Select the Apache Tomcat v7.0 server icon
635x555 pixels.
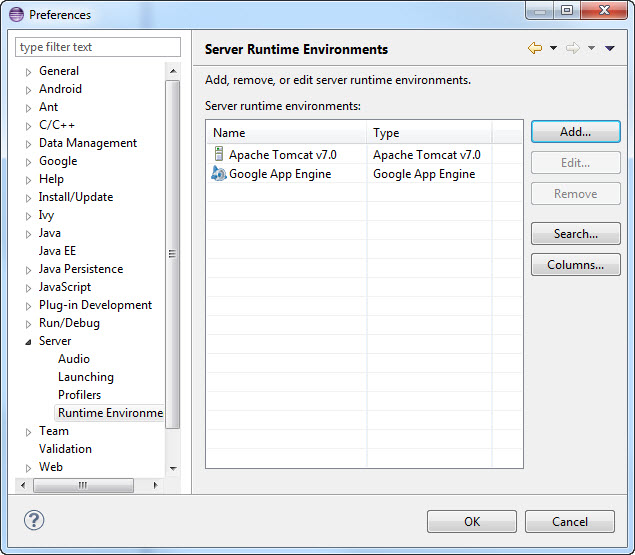coord(219,154)
